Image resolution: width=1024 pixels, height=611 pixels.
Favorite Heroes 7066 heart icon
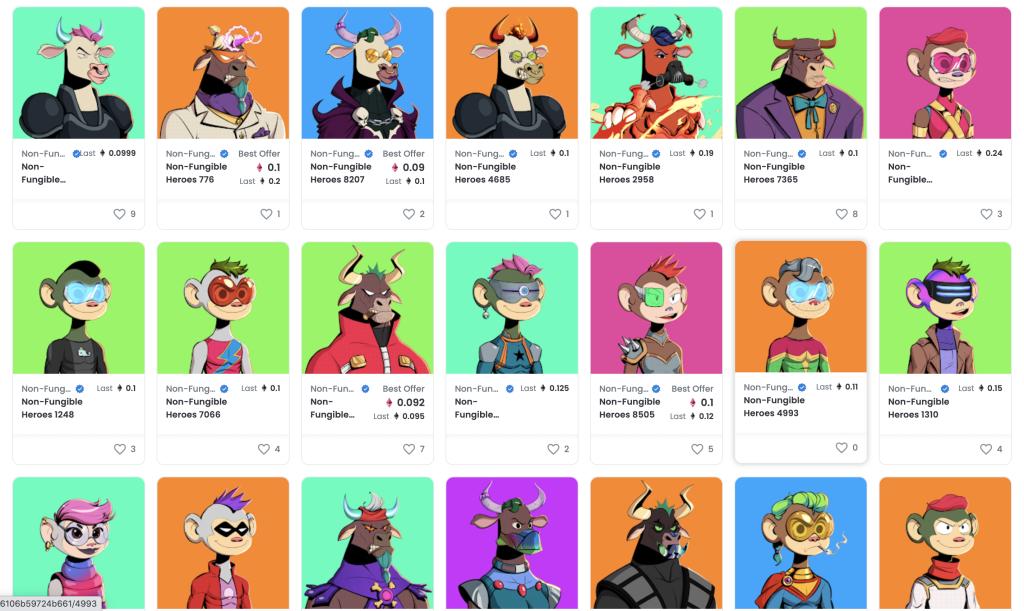pyautogui.click(x=264, y=448)
